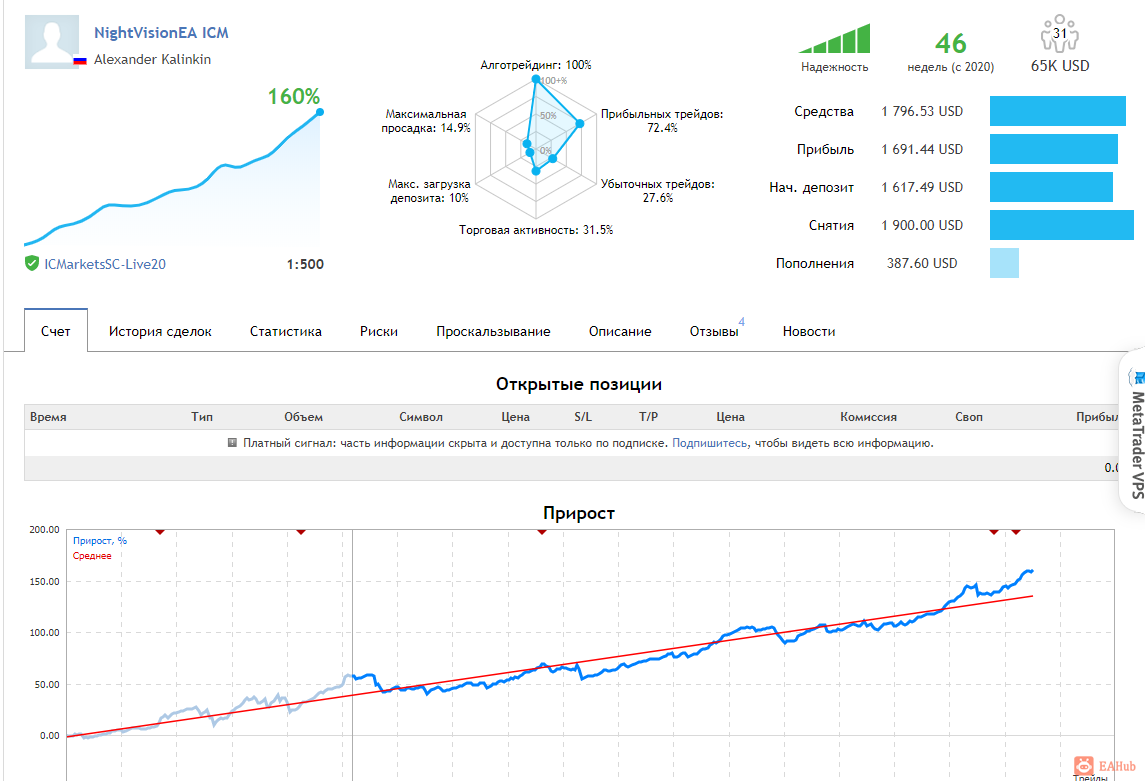Click the Торговая активность 31.5% label

[536, 230]
